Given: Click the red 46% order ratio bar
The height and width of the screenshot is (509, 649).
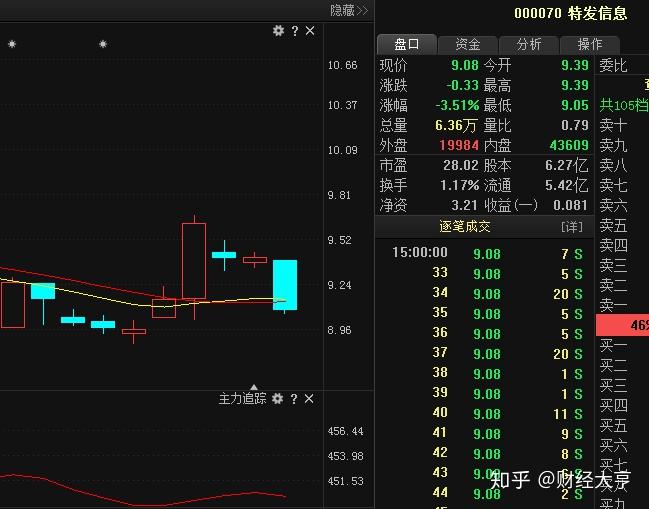Looking at the screenshot, I should point(622,325).
